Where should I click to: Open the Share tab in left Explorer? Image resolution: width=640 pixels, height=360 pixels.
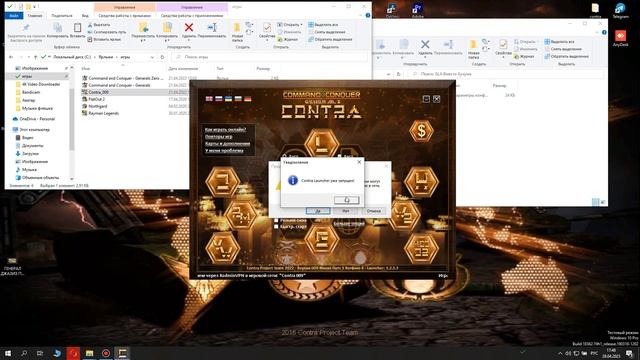[x=62, y=16]
